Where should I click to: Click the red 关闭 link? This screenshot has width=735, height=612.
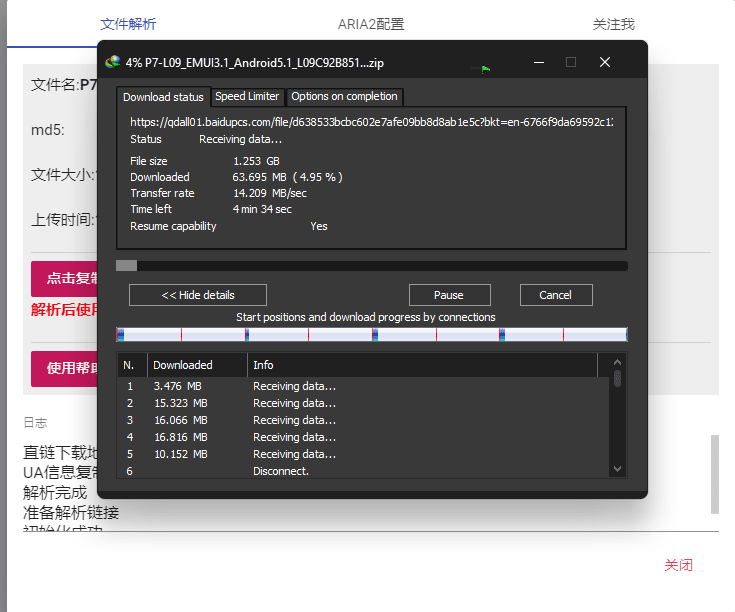[678, 565]
